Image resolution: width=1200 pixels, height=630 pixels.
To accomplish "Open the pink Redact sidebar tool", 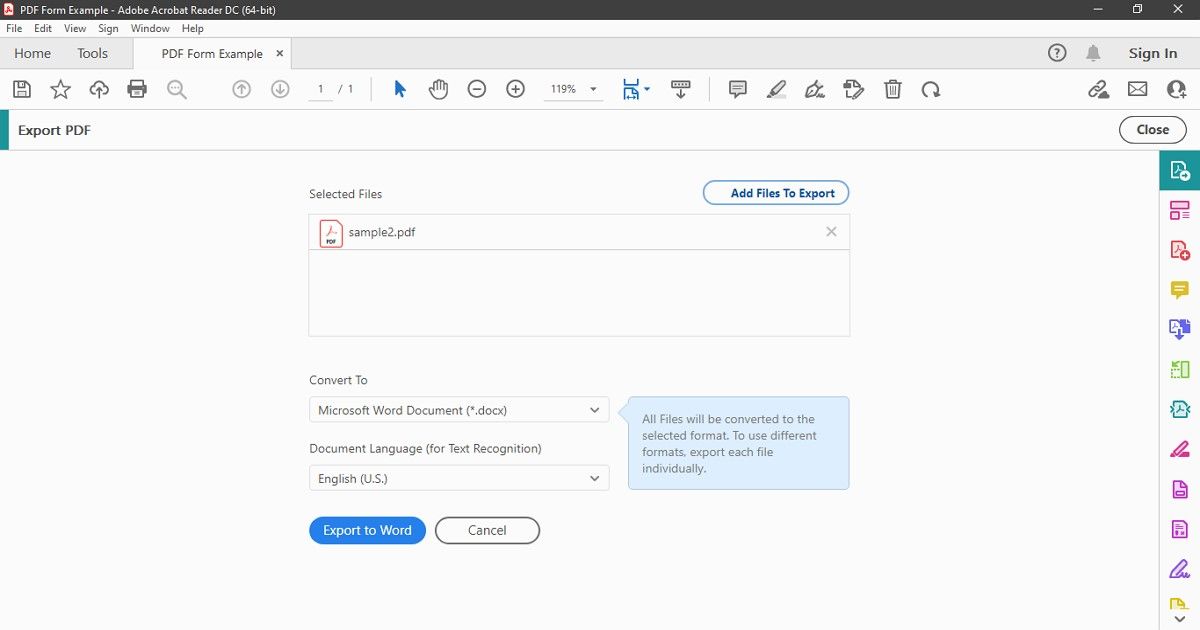I will [x=1180, y=449].
